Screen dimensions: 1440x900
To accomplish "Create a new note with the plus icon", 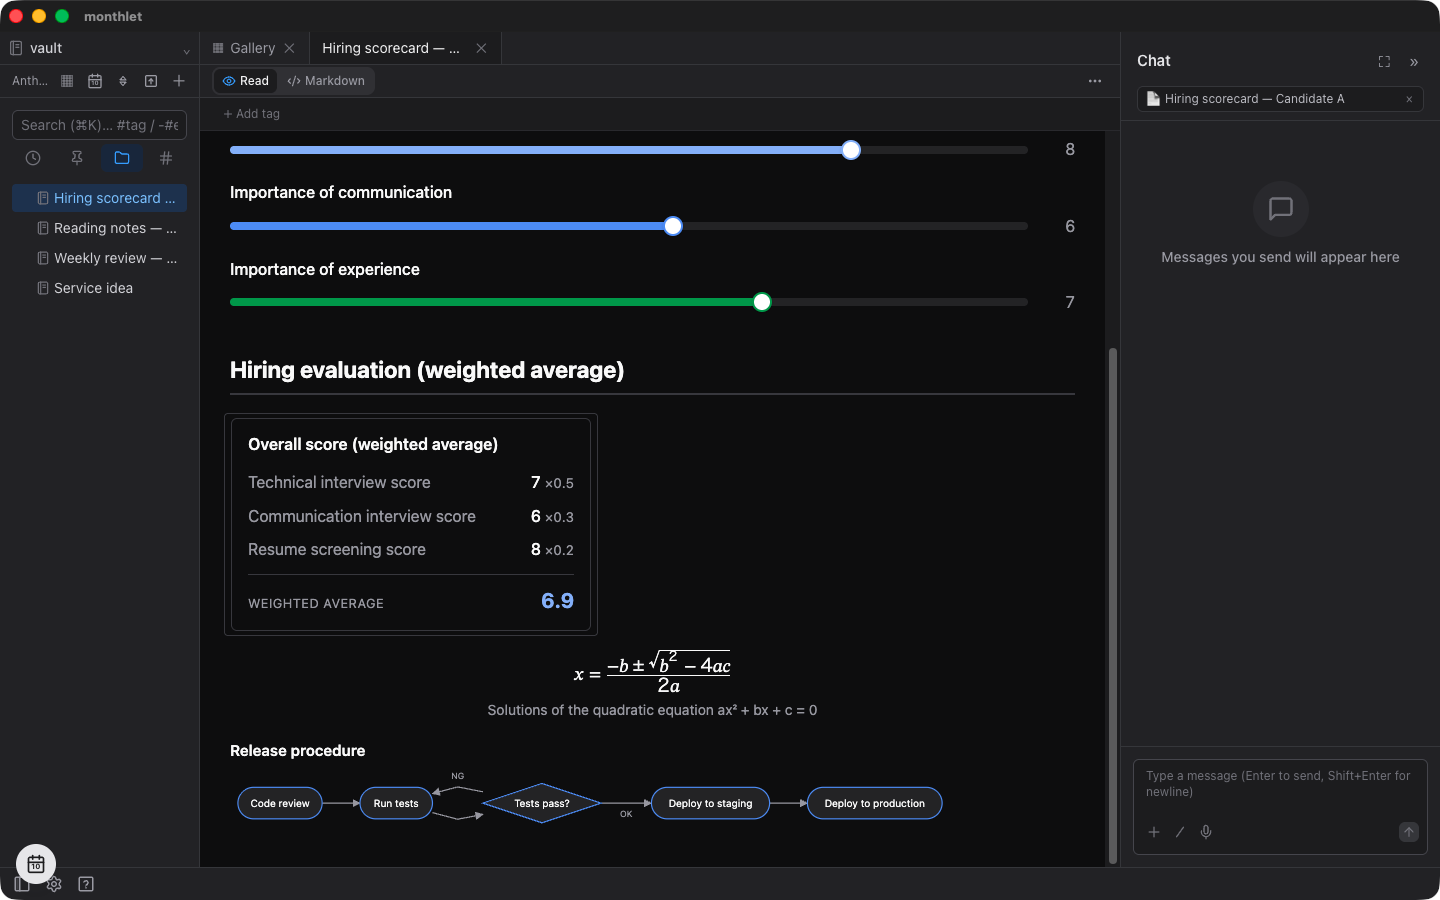I will (x=179, y=81).
